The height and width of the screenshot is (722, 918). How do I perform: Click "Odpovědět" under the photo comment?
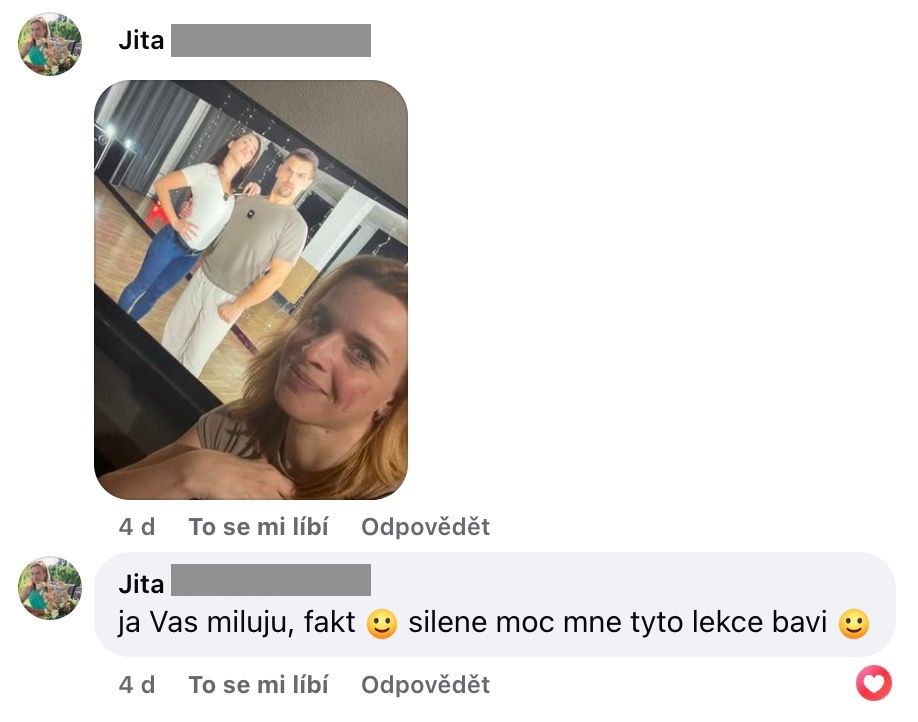click(x=426, y=527)
